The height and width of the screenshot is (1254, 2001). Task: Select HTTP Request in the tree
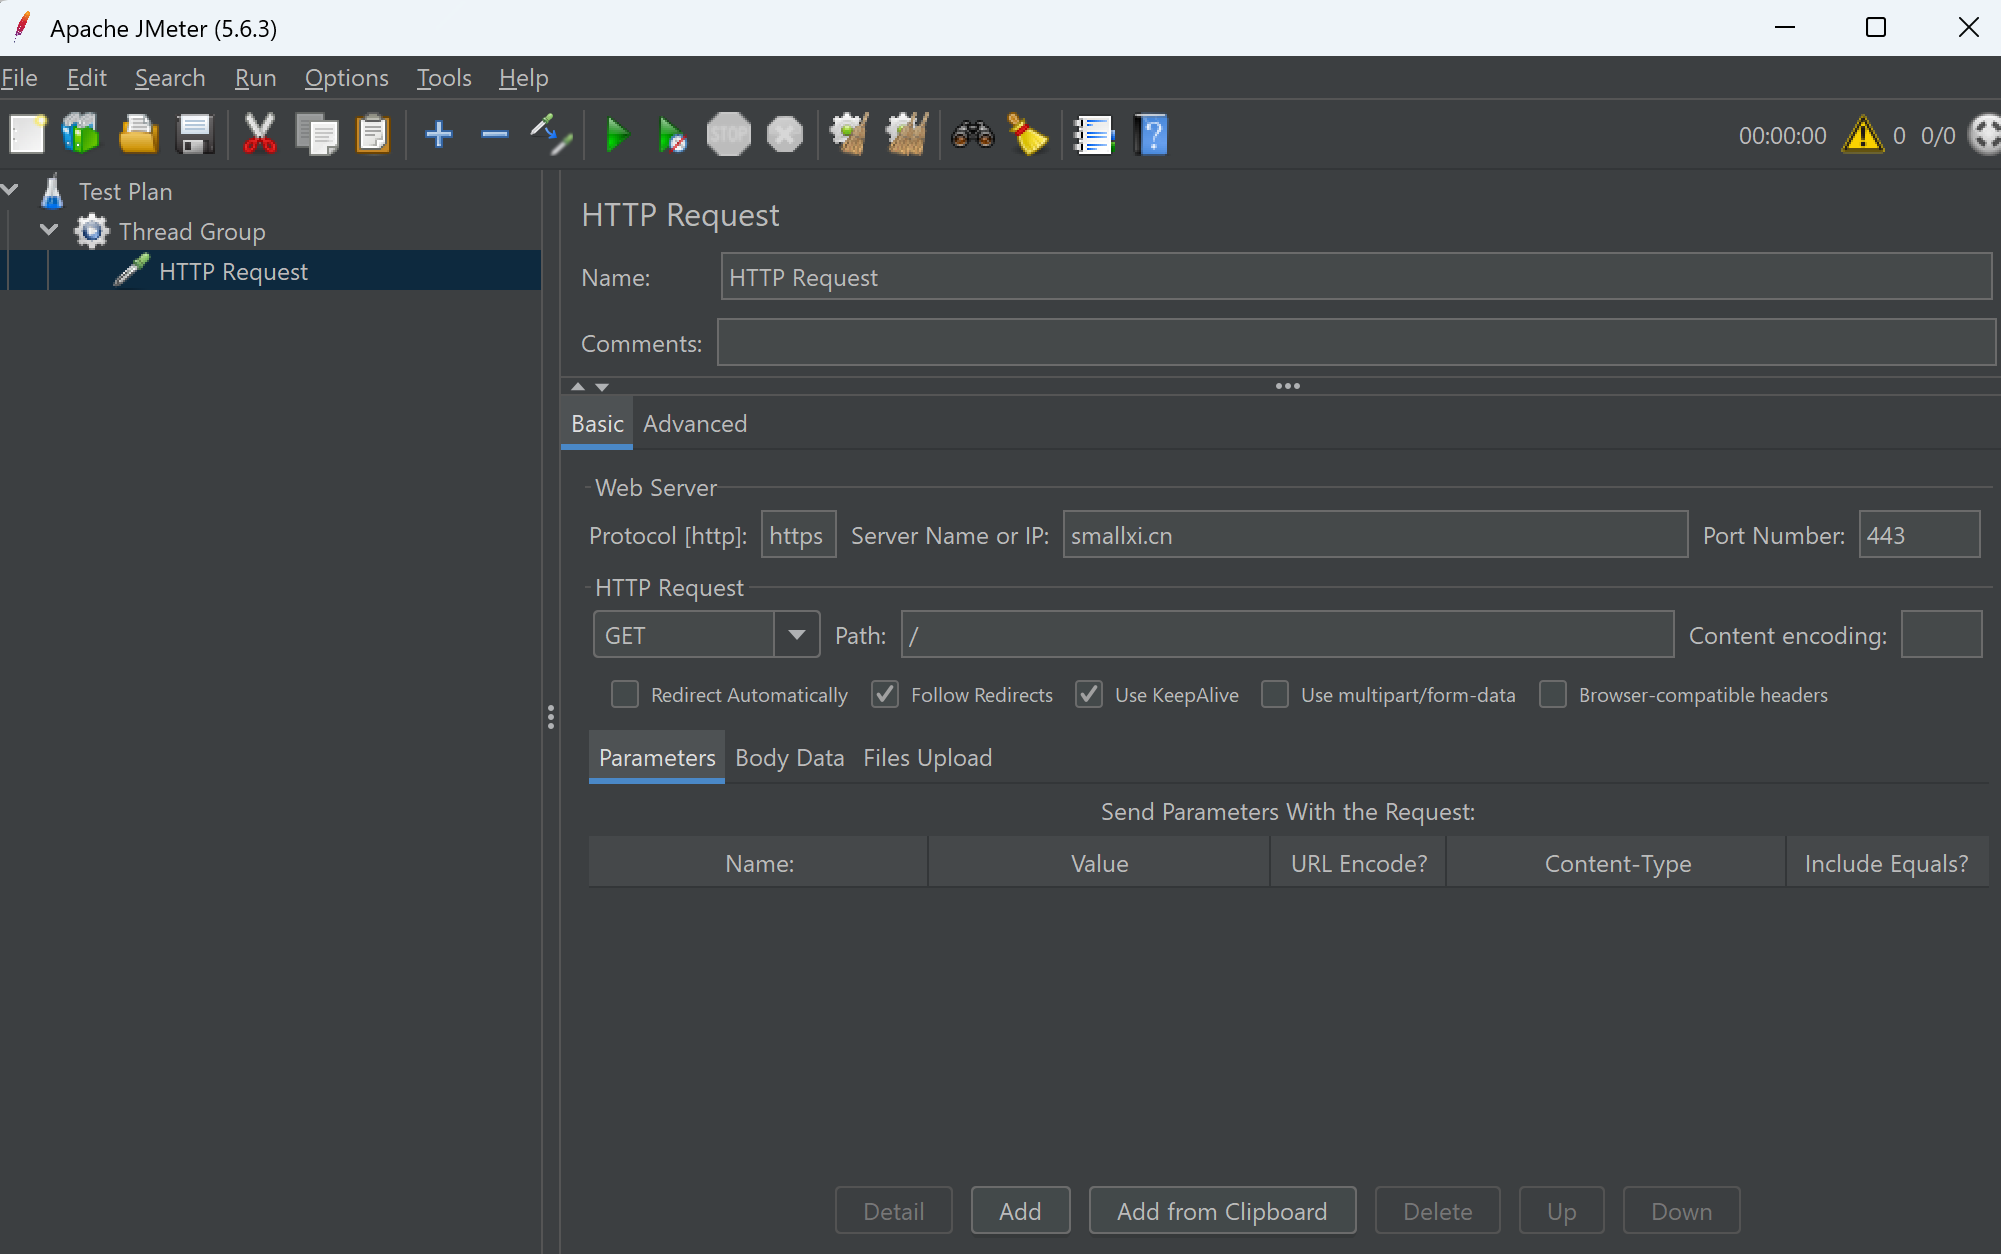click(x=233, y=271)
